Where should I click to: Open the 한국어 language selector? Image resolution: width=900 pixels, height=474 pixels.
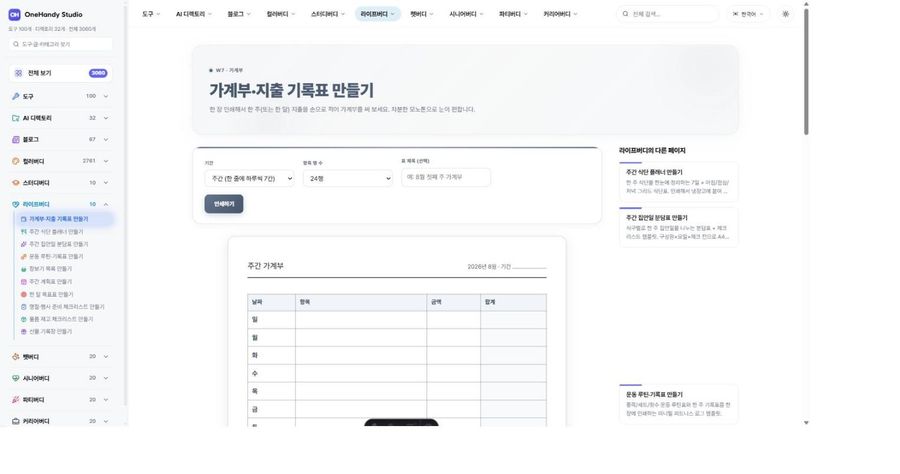coord(748,14)
